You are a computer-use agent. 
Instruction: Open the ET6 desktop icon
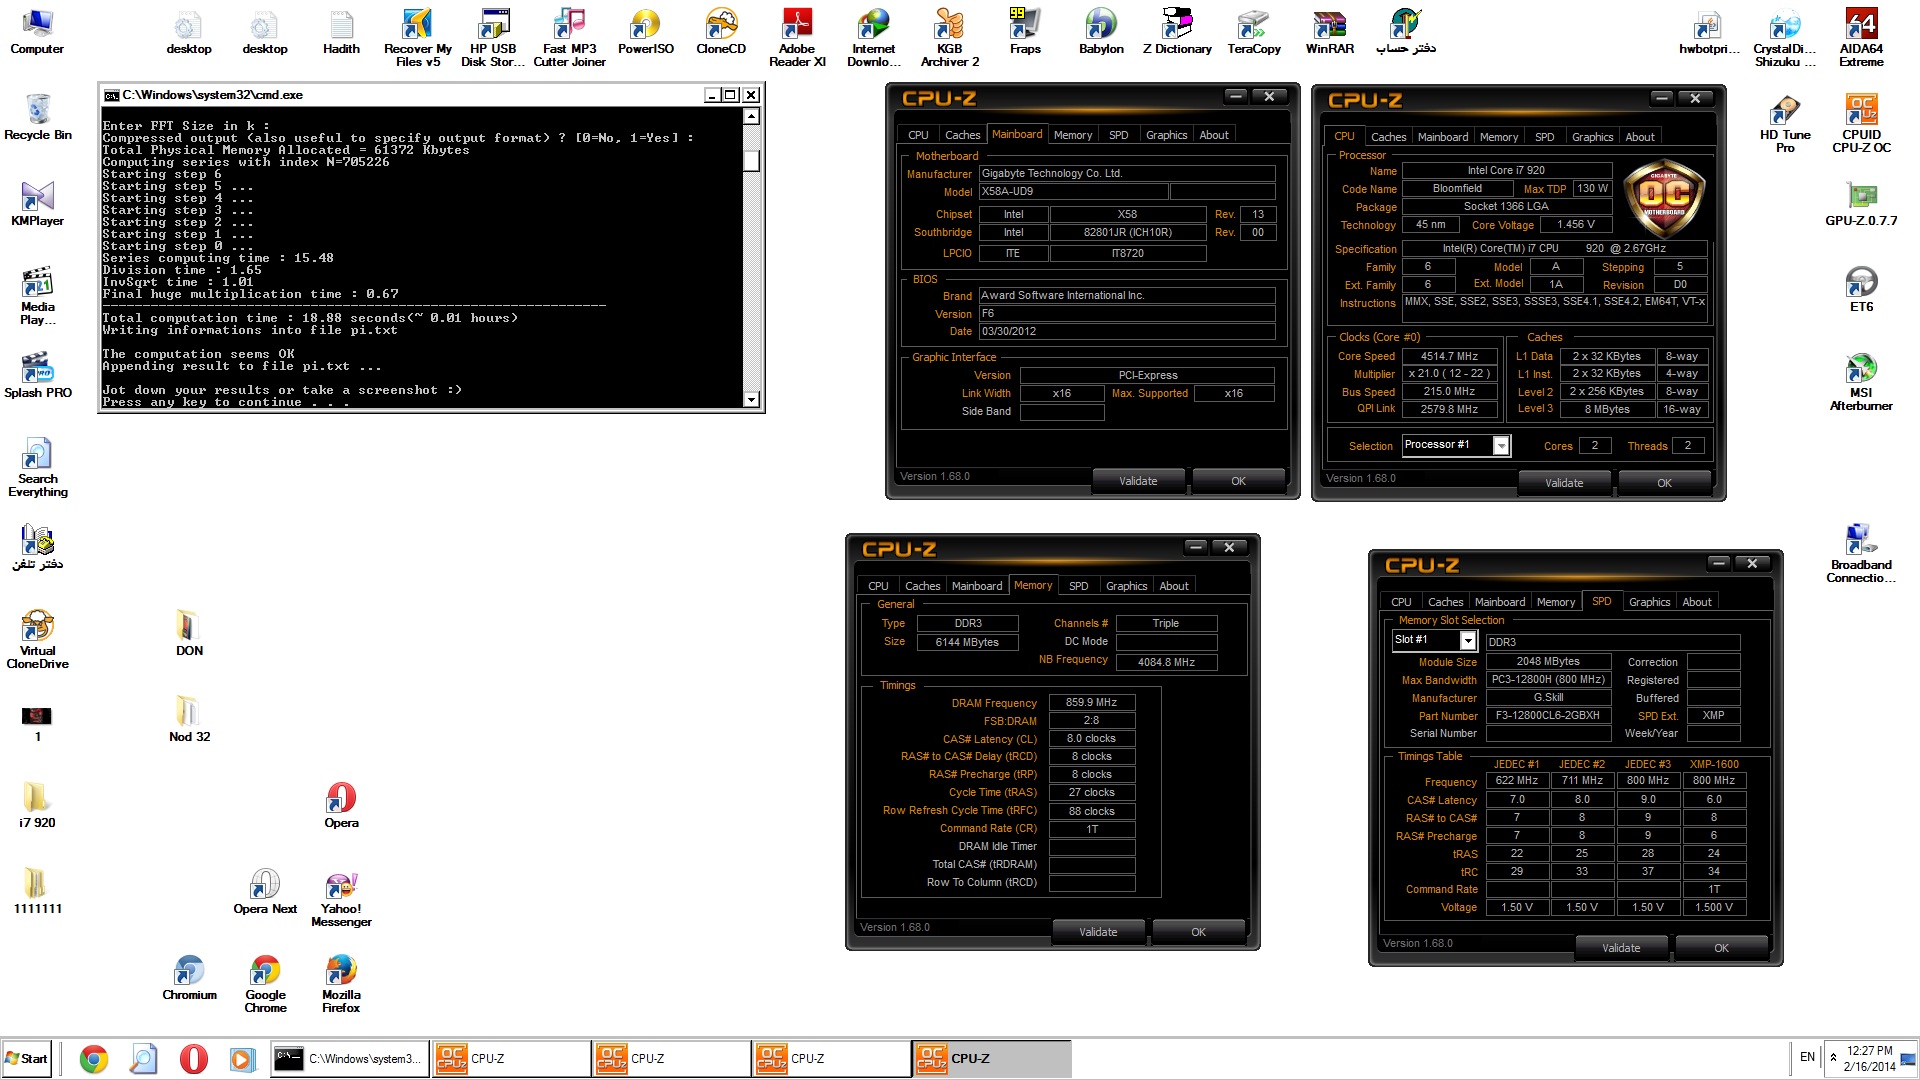point(1861,290)
